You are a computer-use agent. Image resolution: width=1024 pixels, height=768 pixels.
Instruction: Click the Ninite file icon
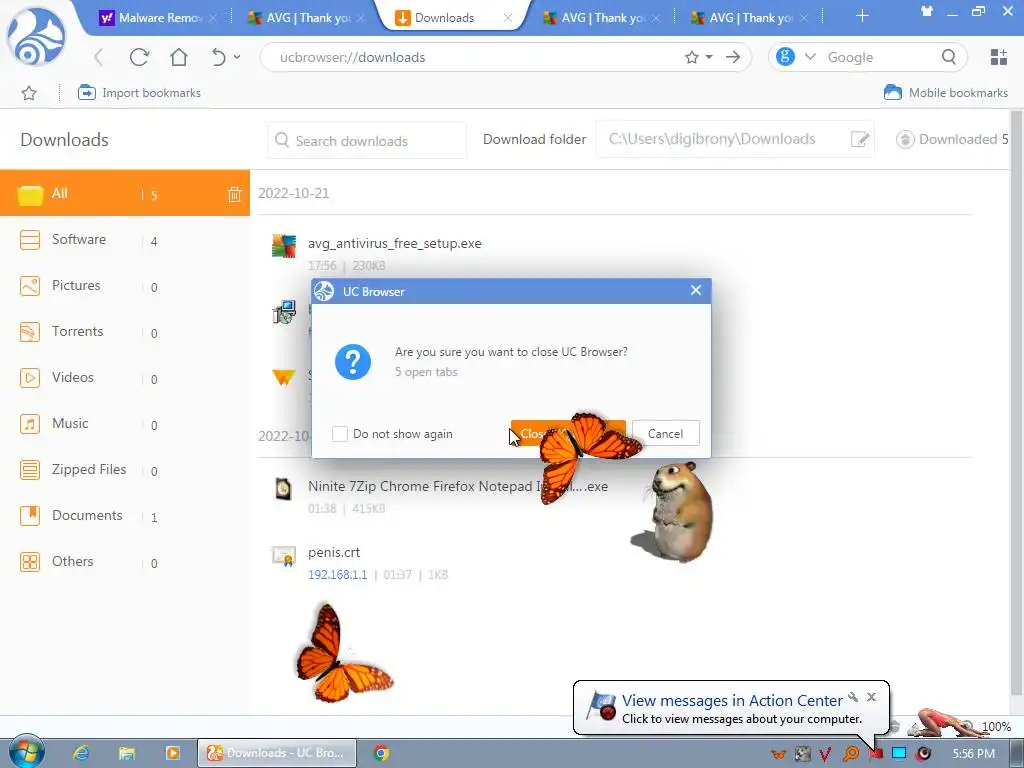[x=283, y=488]
